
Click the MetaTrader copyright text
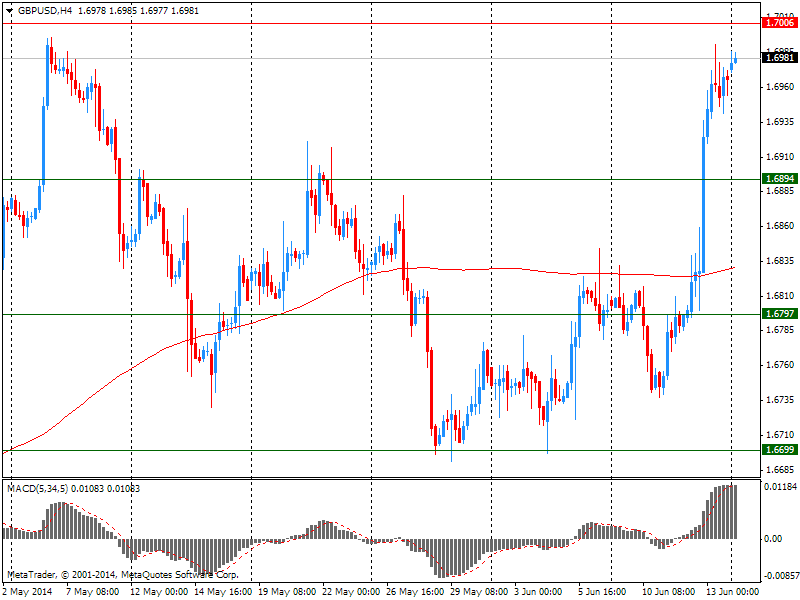point(122,575)
